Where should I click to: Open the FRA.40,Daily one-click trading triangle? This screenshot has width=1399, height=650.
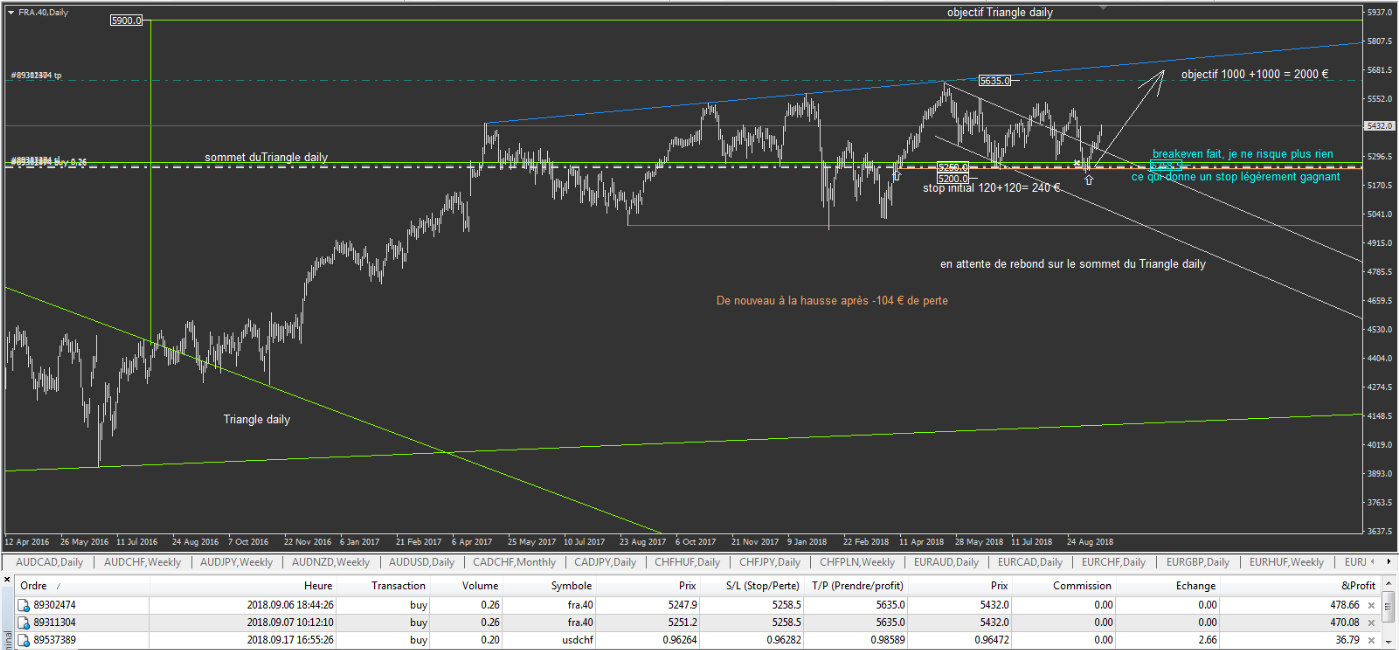coord(10,11)
